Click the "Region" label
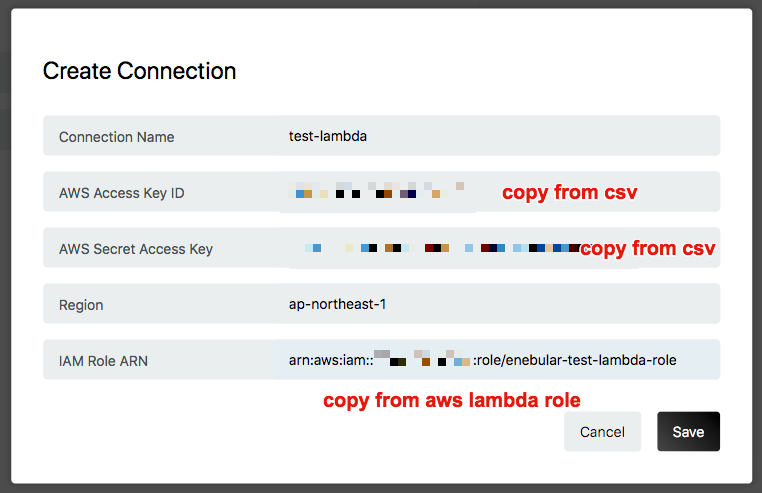 point(81,305)
